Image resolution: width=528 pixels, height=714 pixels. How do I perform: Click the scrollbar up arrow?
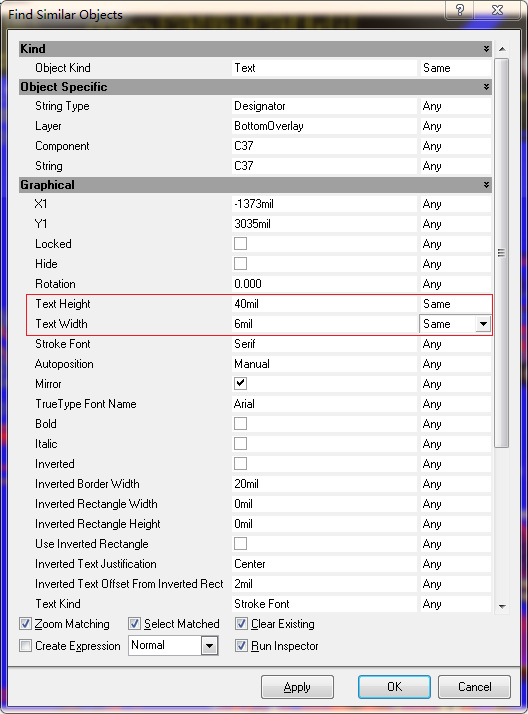pyautogui.click(x=502, y=49)
